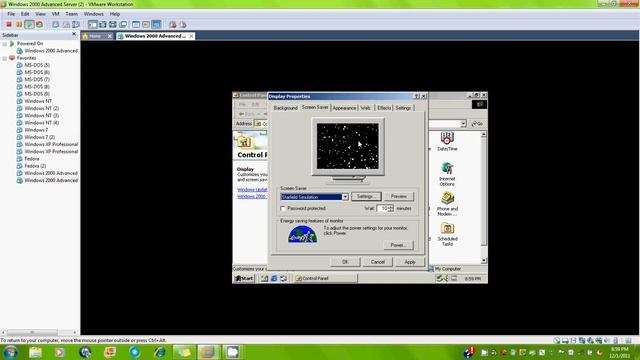Open the Screen Saver selection dropdown
This screenshot has width=640, height=360.
click(345, 197)
